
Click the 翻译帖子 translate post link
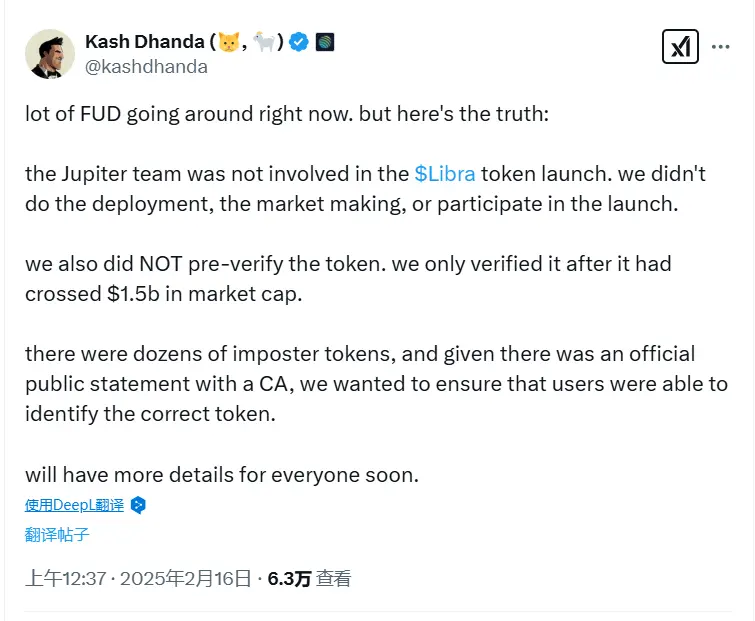[57, 535]
